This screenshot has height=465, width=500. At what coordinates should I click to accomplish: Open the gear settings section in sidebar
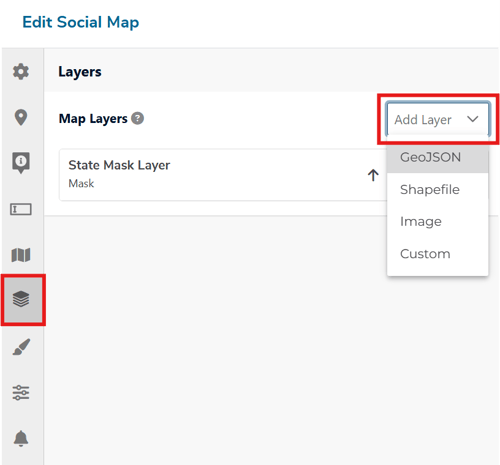21,71
